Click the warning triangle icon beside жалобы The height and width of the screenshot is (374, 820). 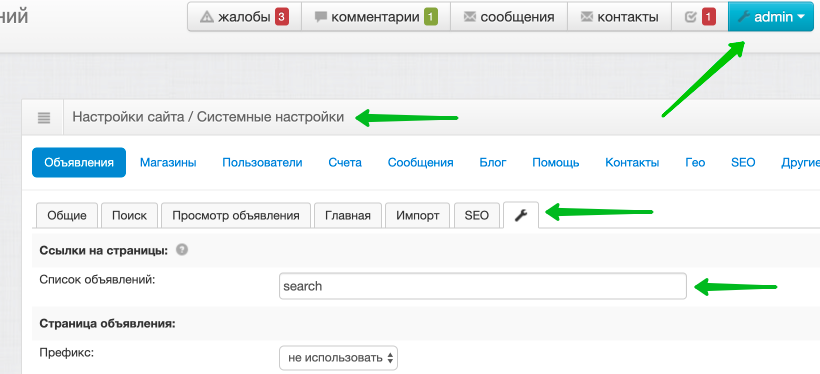(x=207, y=17)
